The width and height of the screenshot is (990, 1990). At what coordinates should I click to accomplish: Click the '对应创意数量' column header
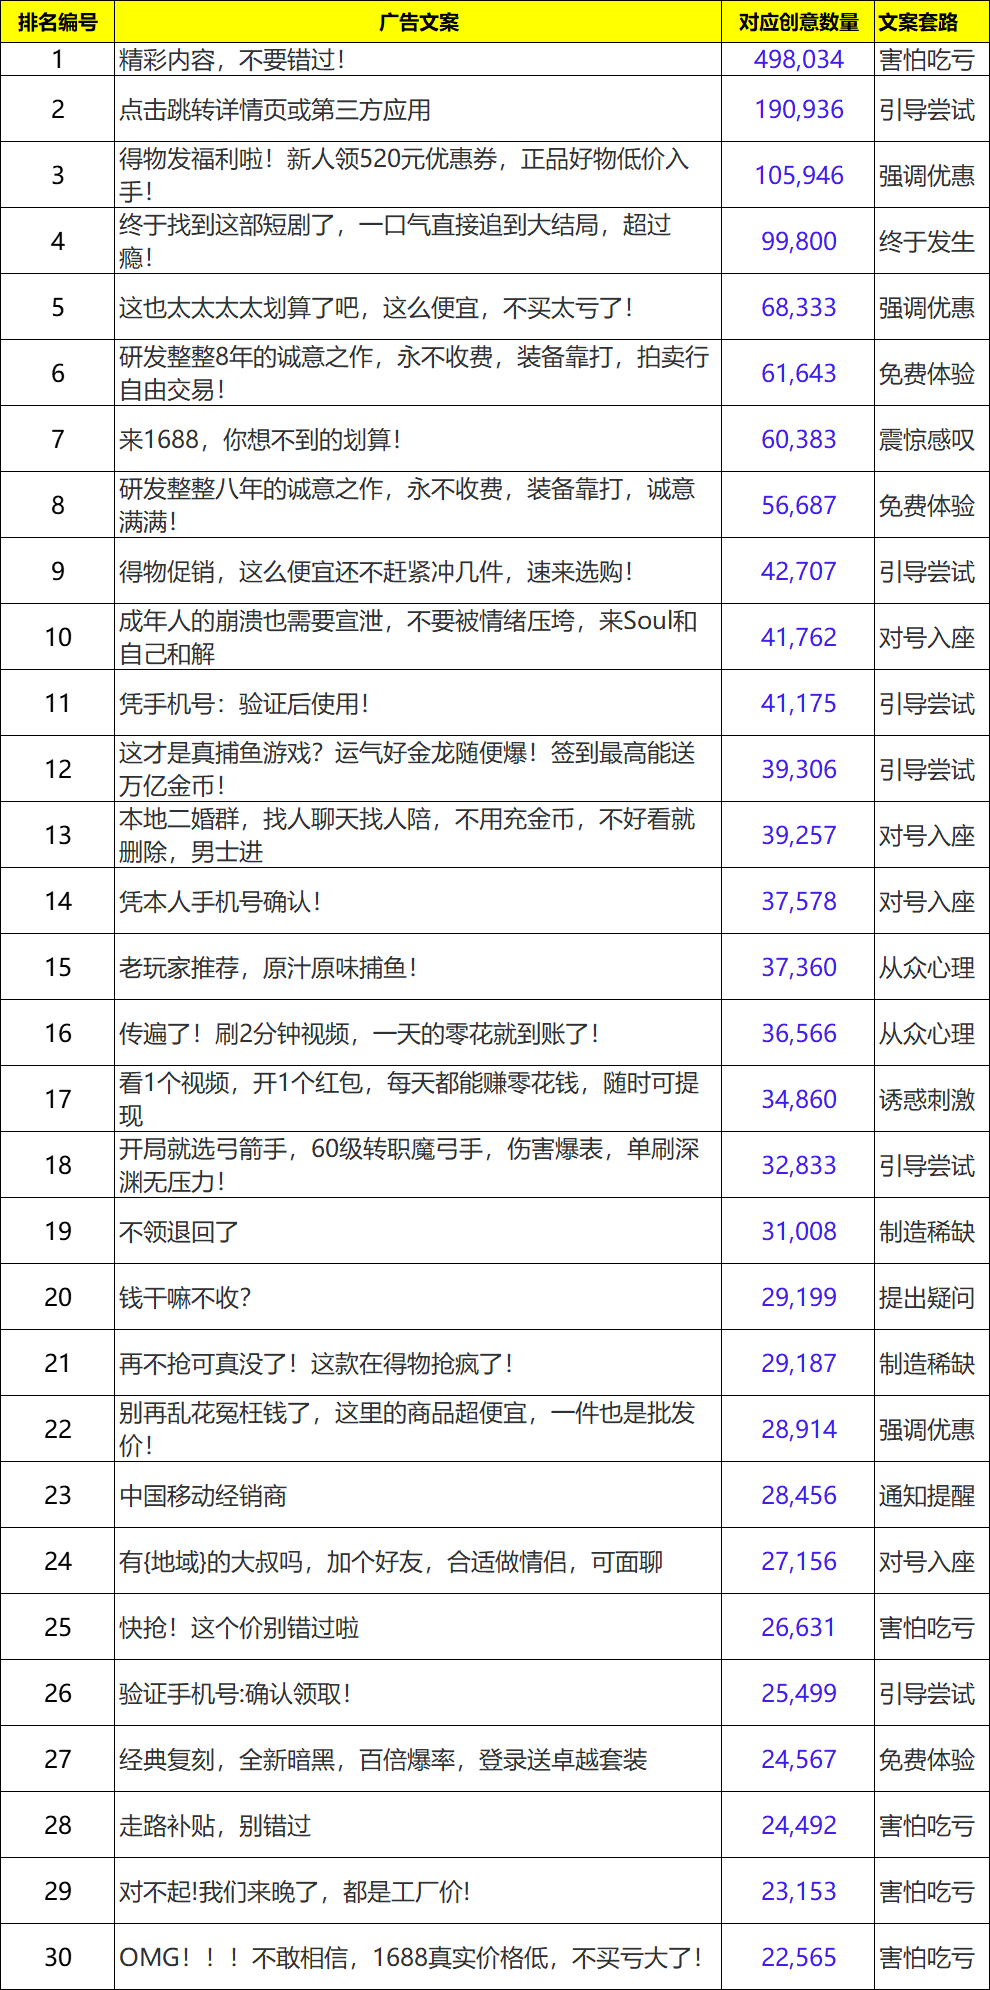pos(798,22)
